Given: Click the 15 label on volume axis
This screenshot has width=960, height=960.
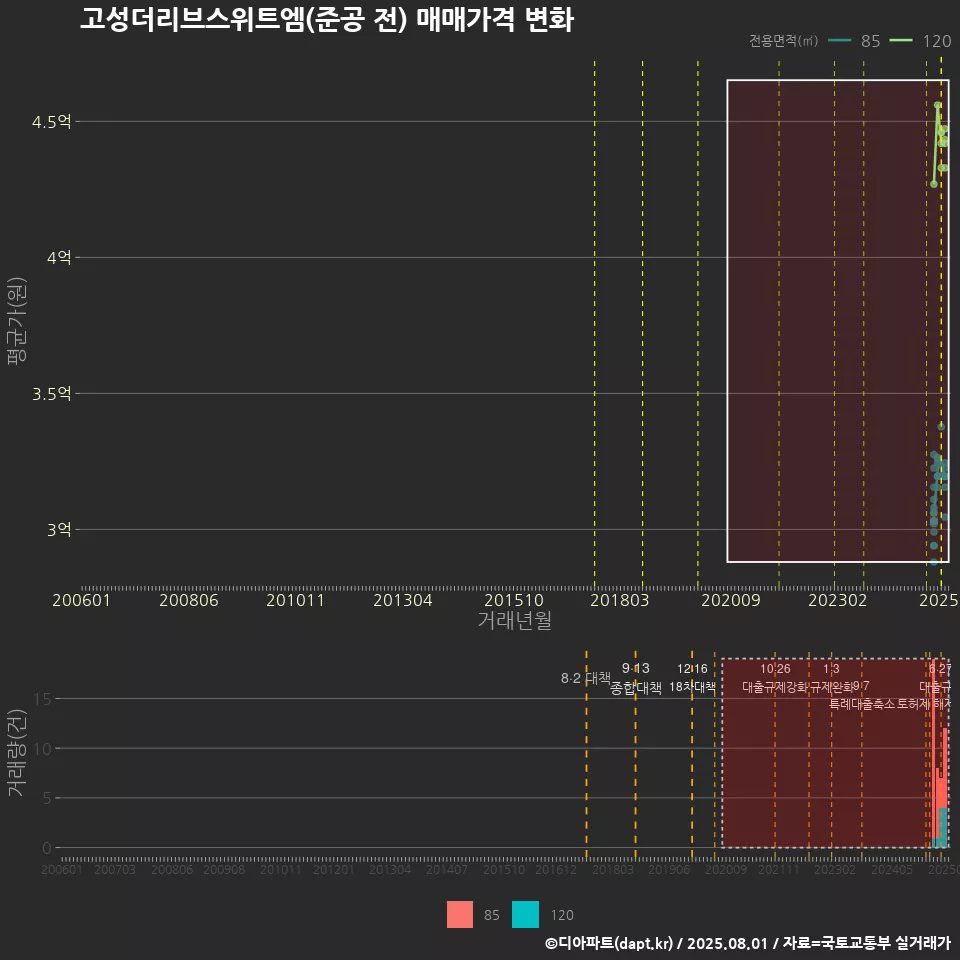Looking at the screenshot, I should point(43,699).
